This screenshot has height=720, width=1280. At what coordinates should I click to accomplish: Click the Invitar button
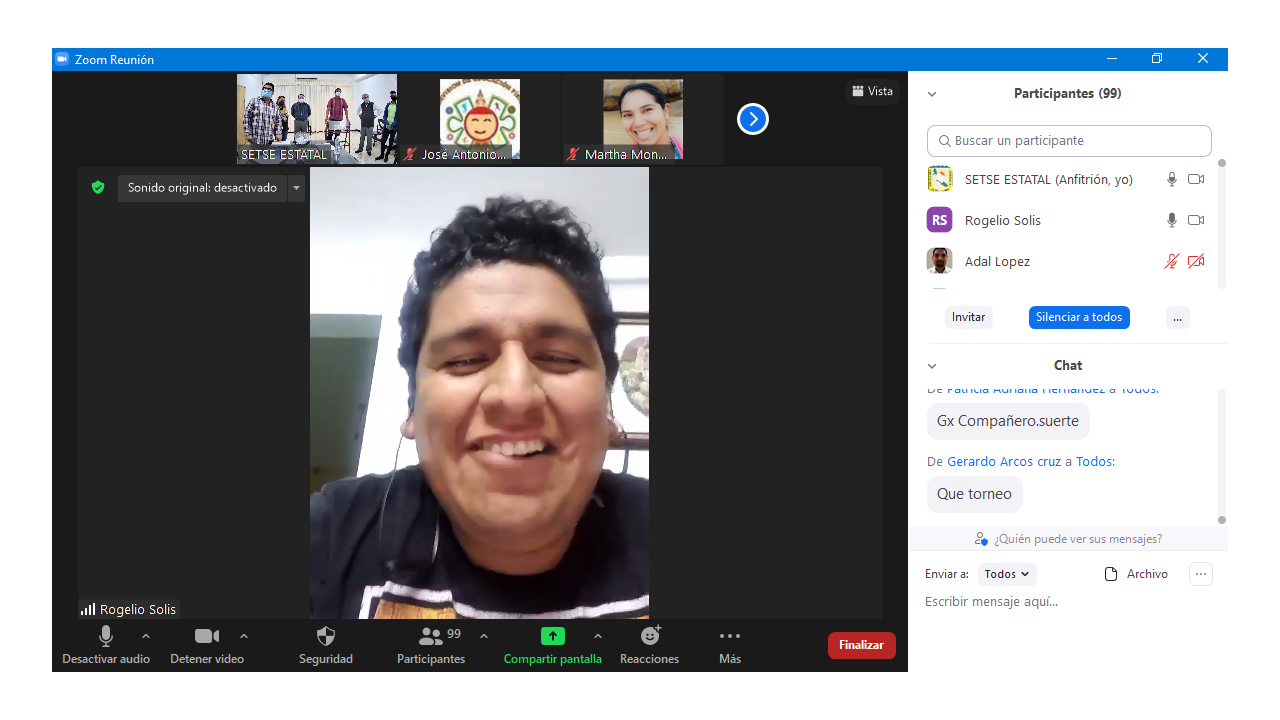(968, 317)
